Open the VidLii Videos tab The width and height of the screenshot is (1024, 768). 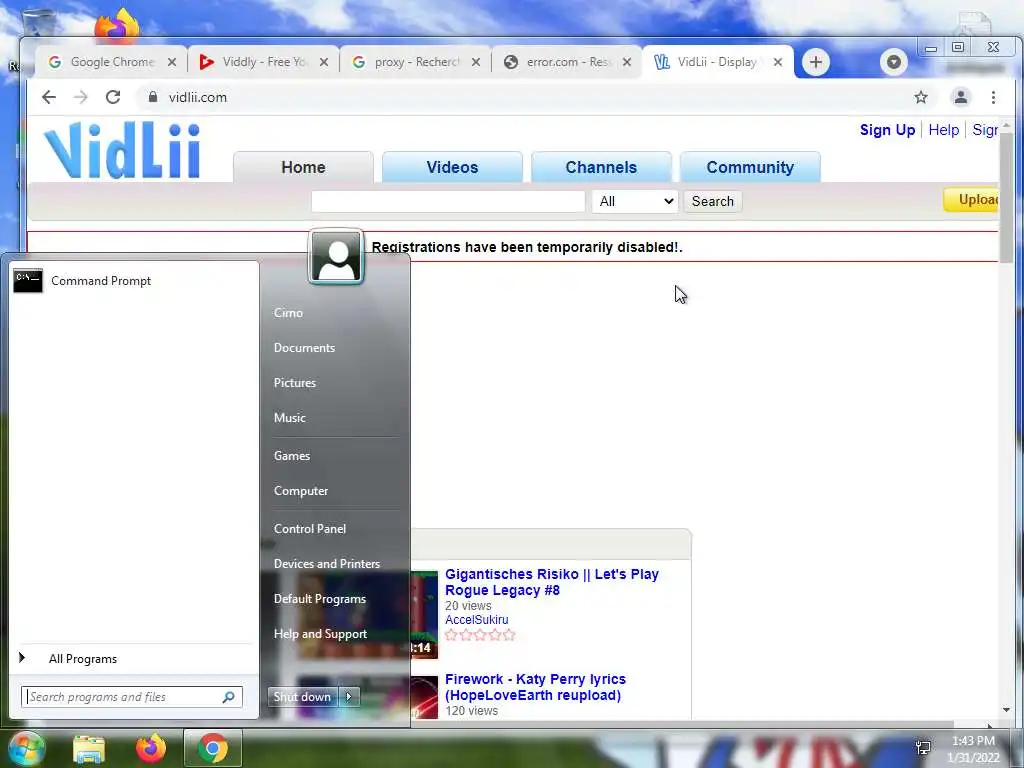point(453,167)
